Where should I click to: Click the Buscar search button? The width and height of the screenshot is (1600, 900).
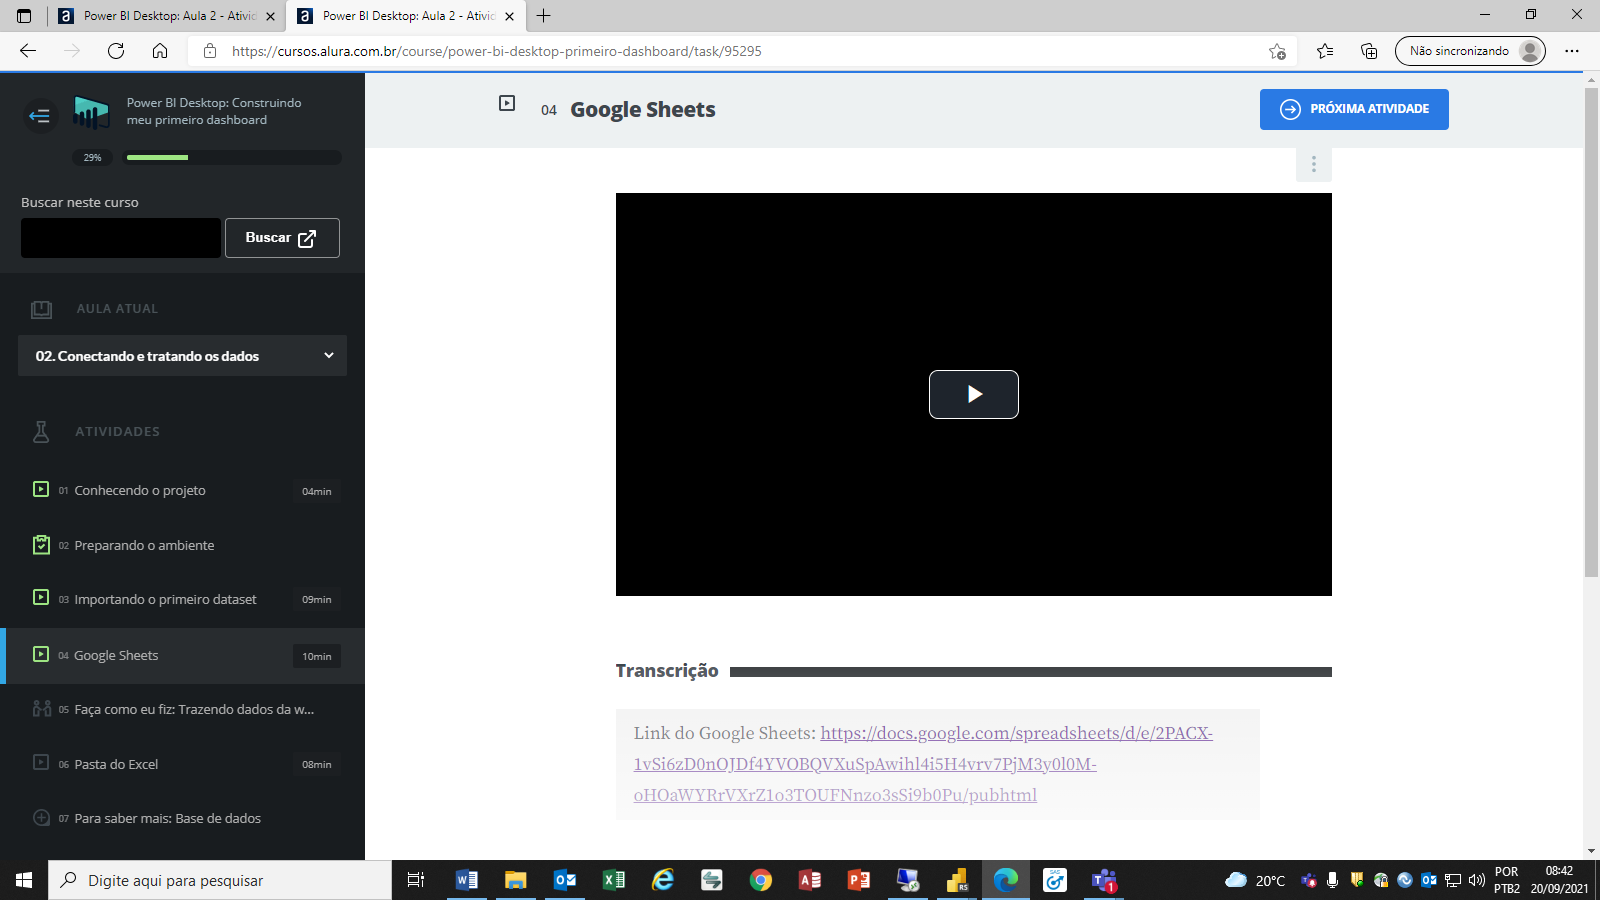(282, 238)
